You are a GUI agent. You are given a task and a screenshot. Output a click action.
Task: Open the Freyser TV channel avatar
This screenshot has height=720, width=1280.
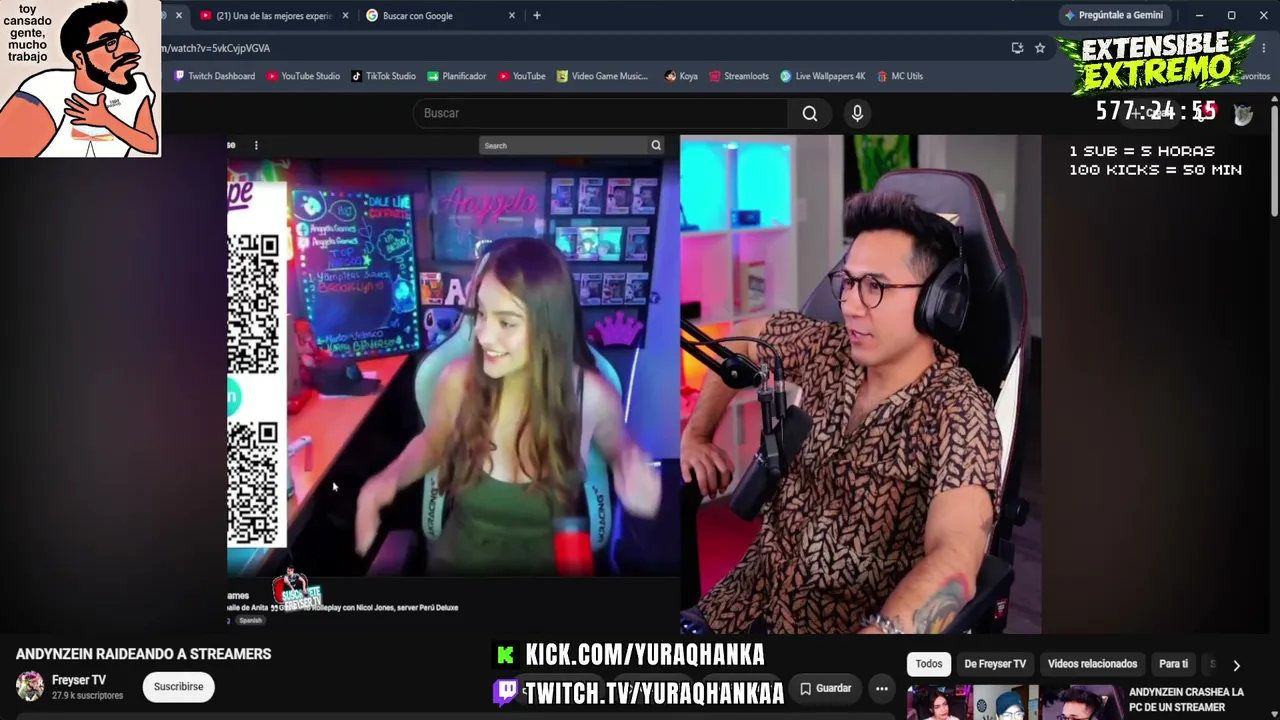click(x=30, y=686)
